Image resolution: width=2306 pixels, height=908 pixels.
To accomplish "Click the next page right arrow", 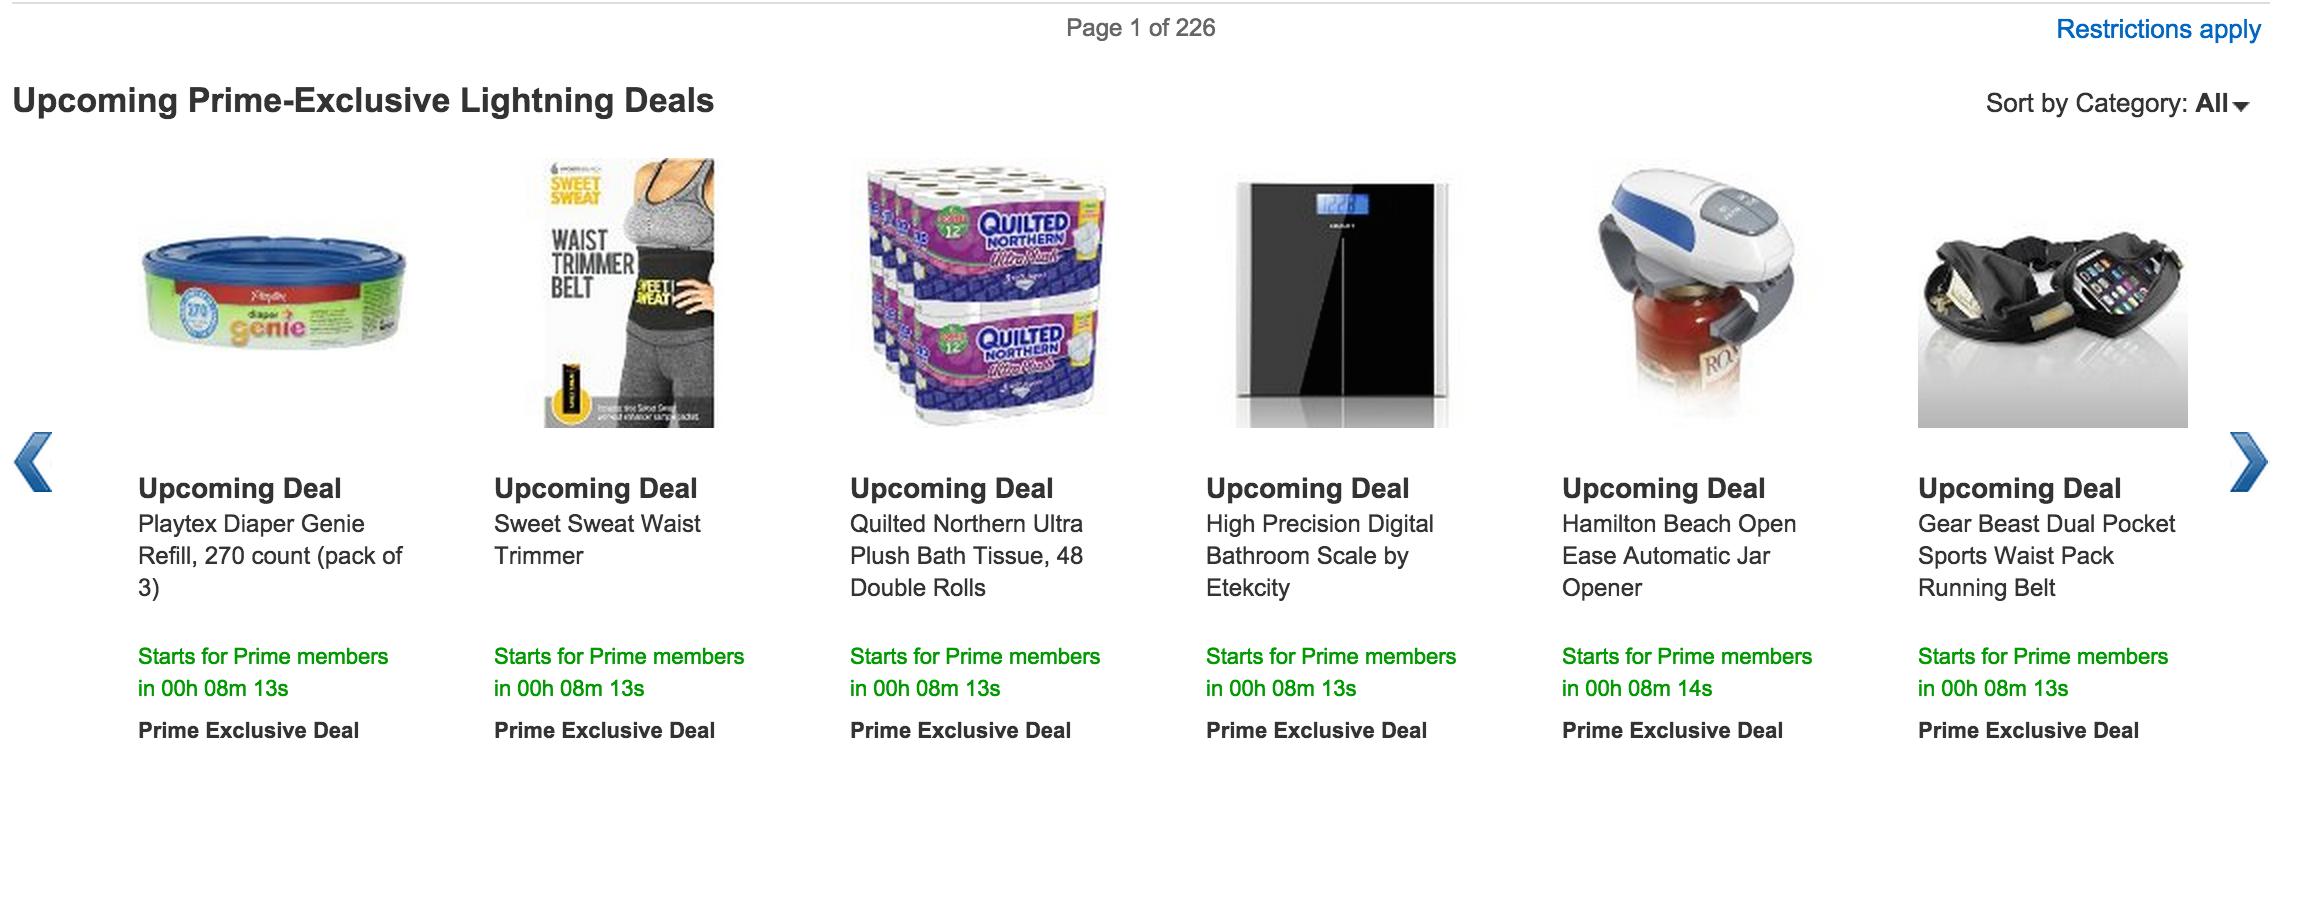I will [2248, 462].
